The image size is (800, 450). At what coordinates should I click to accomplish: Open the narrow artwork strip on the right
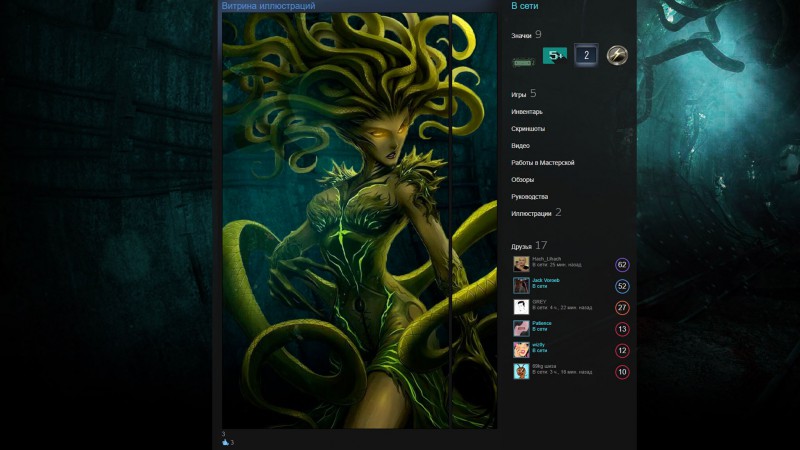click(474, 220)
